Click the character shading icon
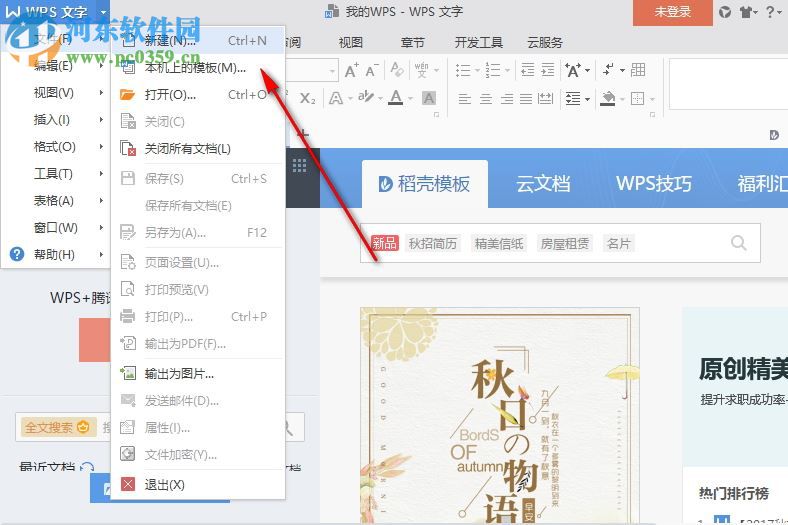The image size is (788, 525). coord(429,98)
